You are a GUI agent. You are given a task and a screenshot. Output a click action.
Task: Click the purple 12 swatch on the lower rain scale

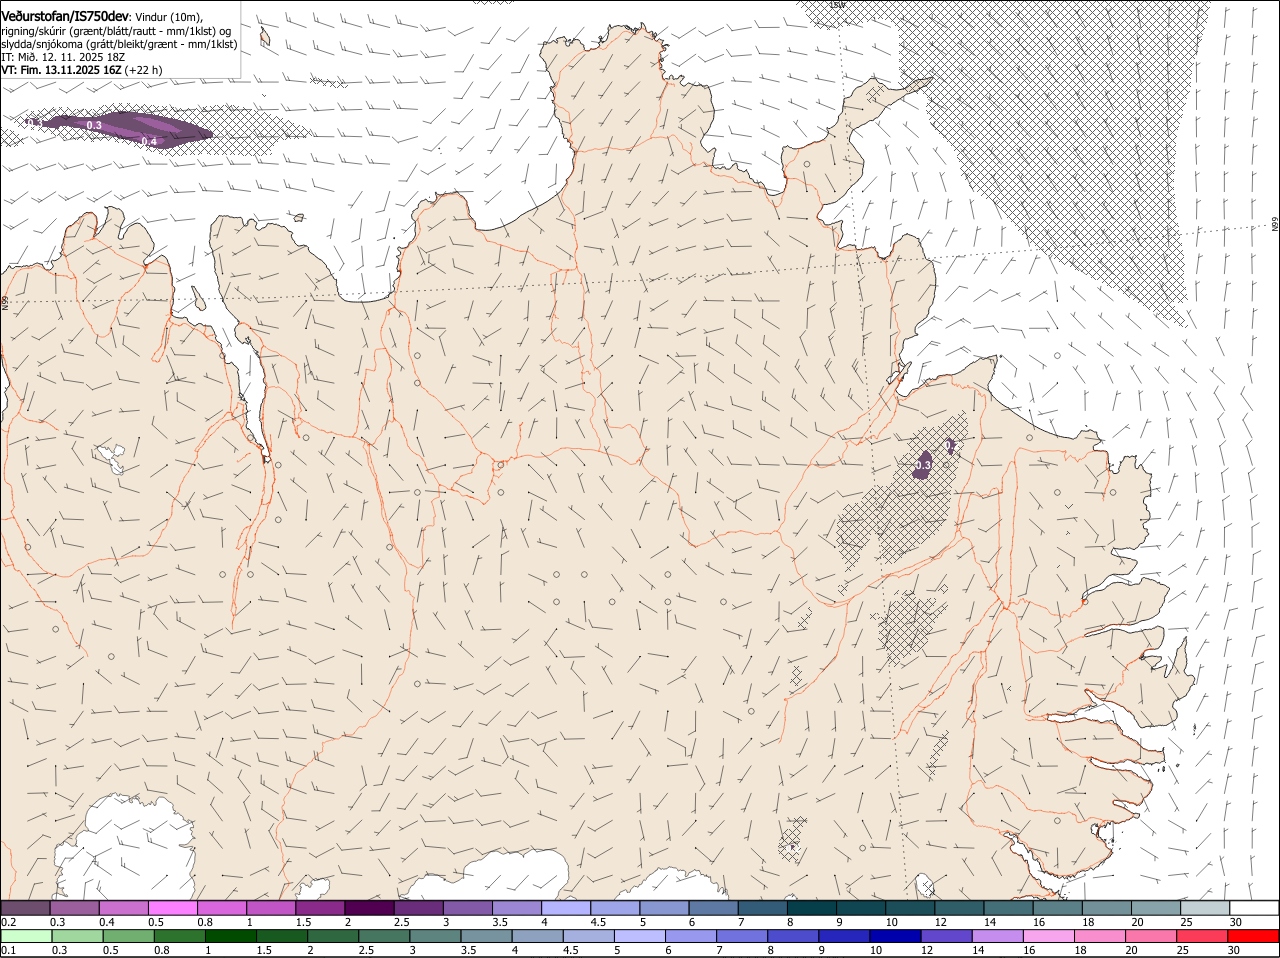pyautogui.click(x=946, y=937)
